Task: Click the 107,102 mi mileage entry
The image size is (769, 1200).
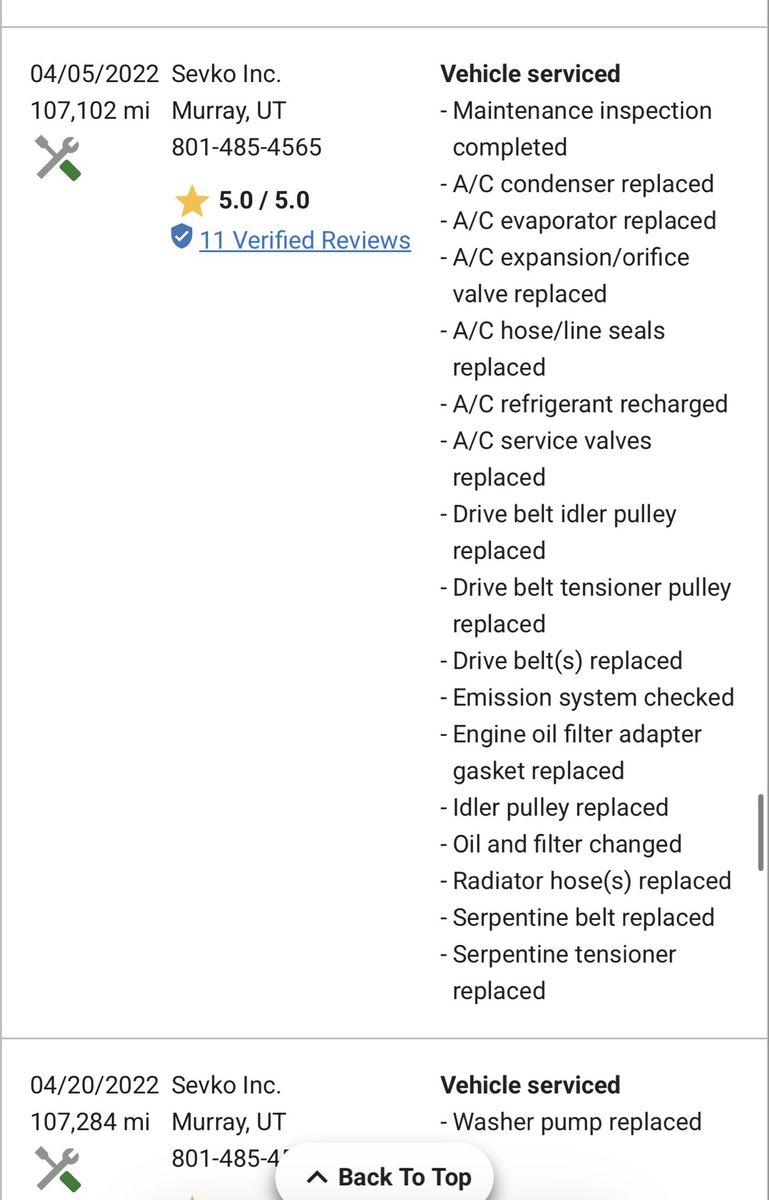Action: click(90, 111)
